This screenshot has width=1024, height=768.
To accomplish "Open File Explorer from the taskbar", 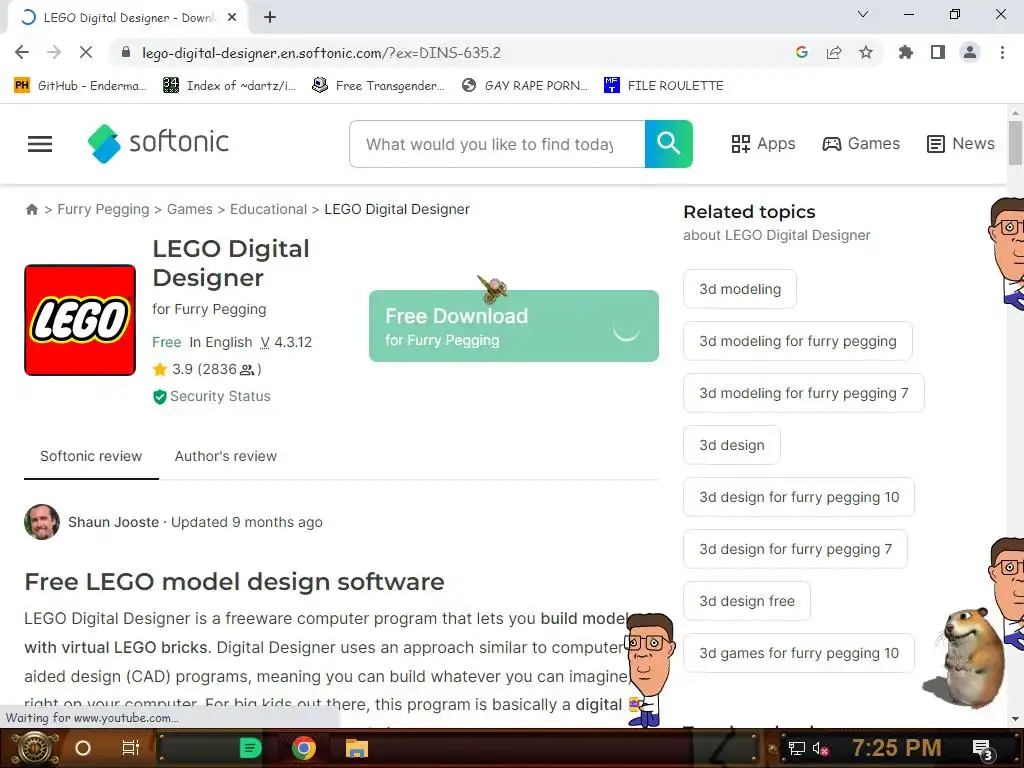I will 357,748.
